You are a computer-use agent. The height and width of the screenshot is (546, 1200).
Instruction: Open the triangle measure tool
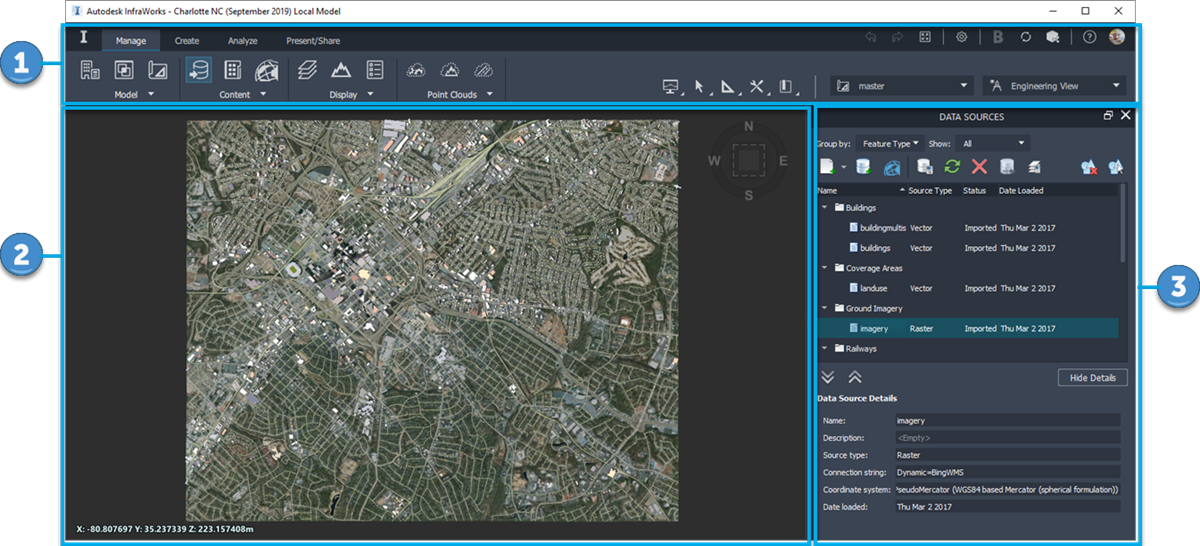pos(728,87)
